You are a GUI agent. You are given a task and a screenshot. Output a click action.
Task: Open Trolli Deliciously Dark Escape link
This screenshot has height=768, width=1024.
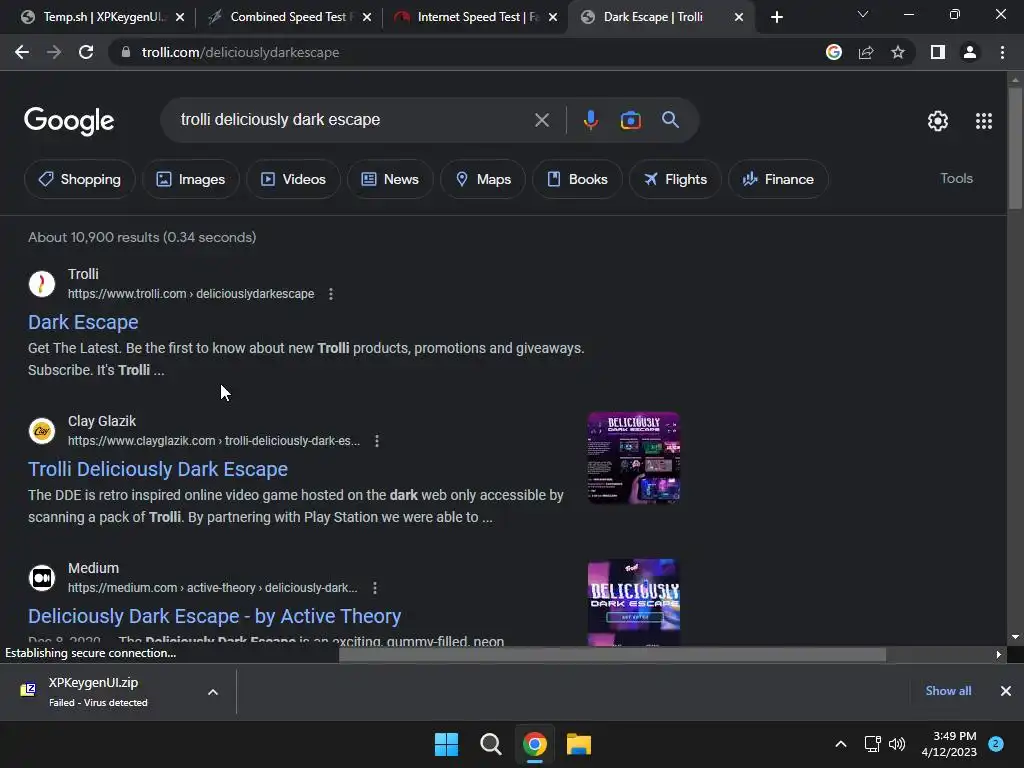point(158,469)
